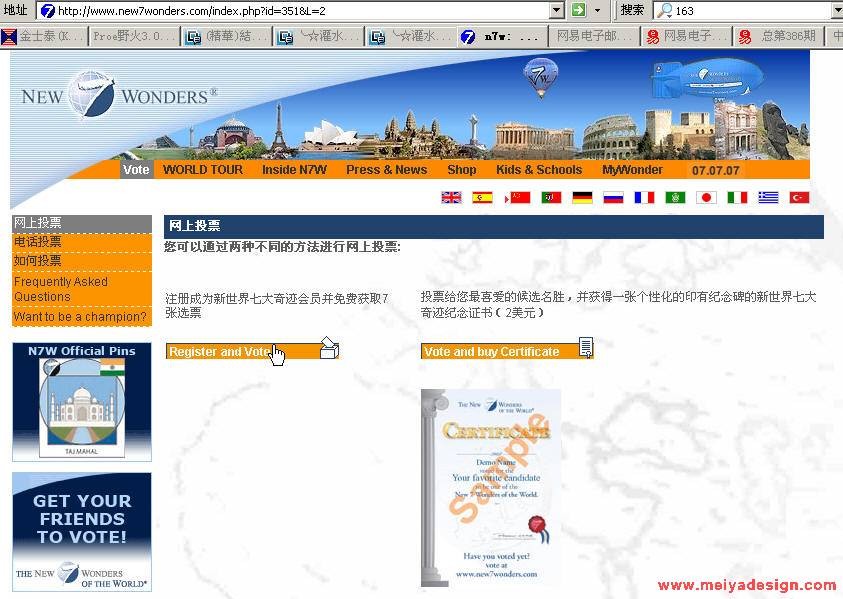Switch to the 总第386期 browser tab
This screenshot has width=843, height=599.
click(x=780, y=37)
